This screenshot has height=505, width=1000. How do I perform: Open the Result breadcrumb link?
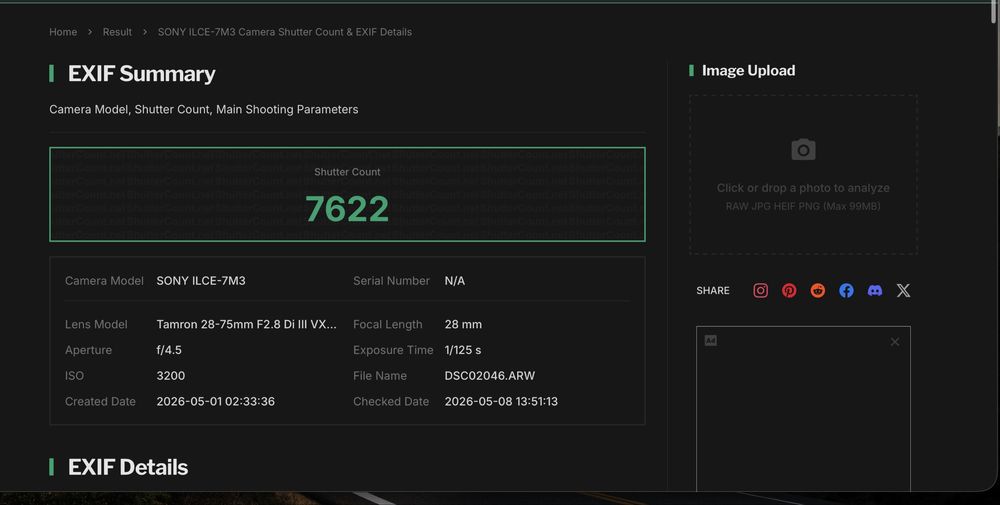[x=117, y=32]
